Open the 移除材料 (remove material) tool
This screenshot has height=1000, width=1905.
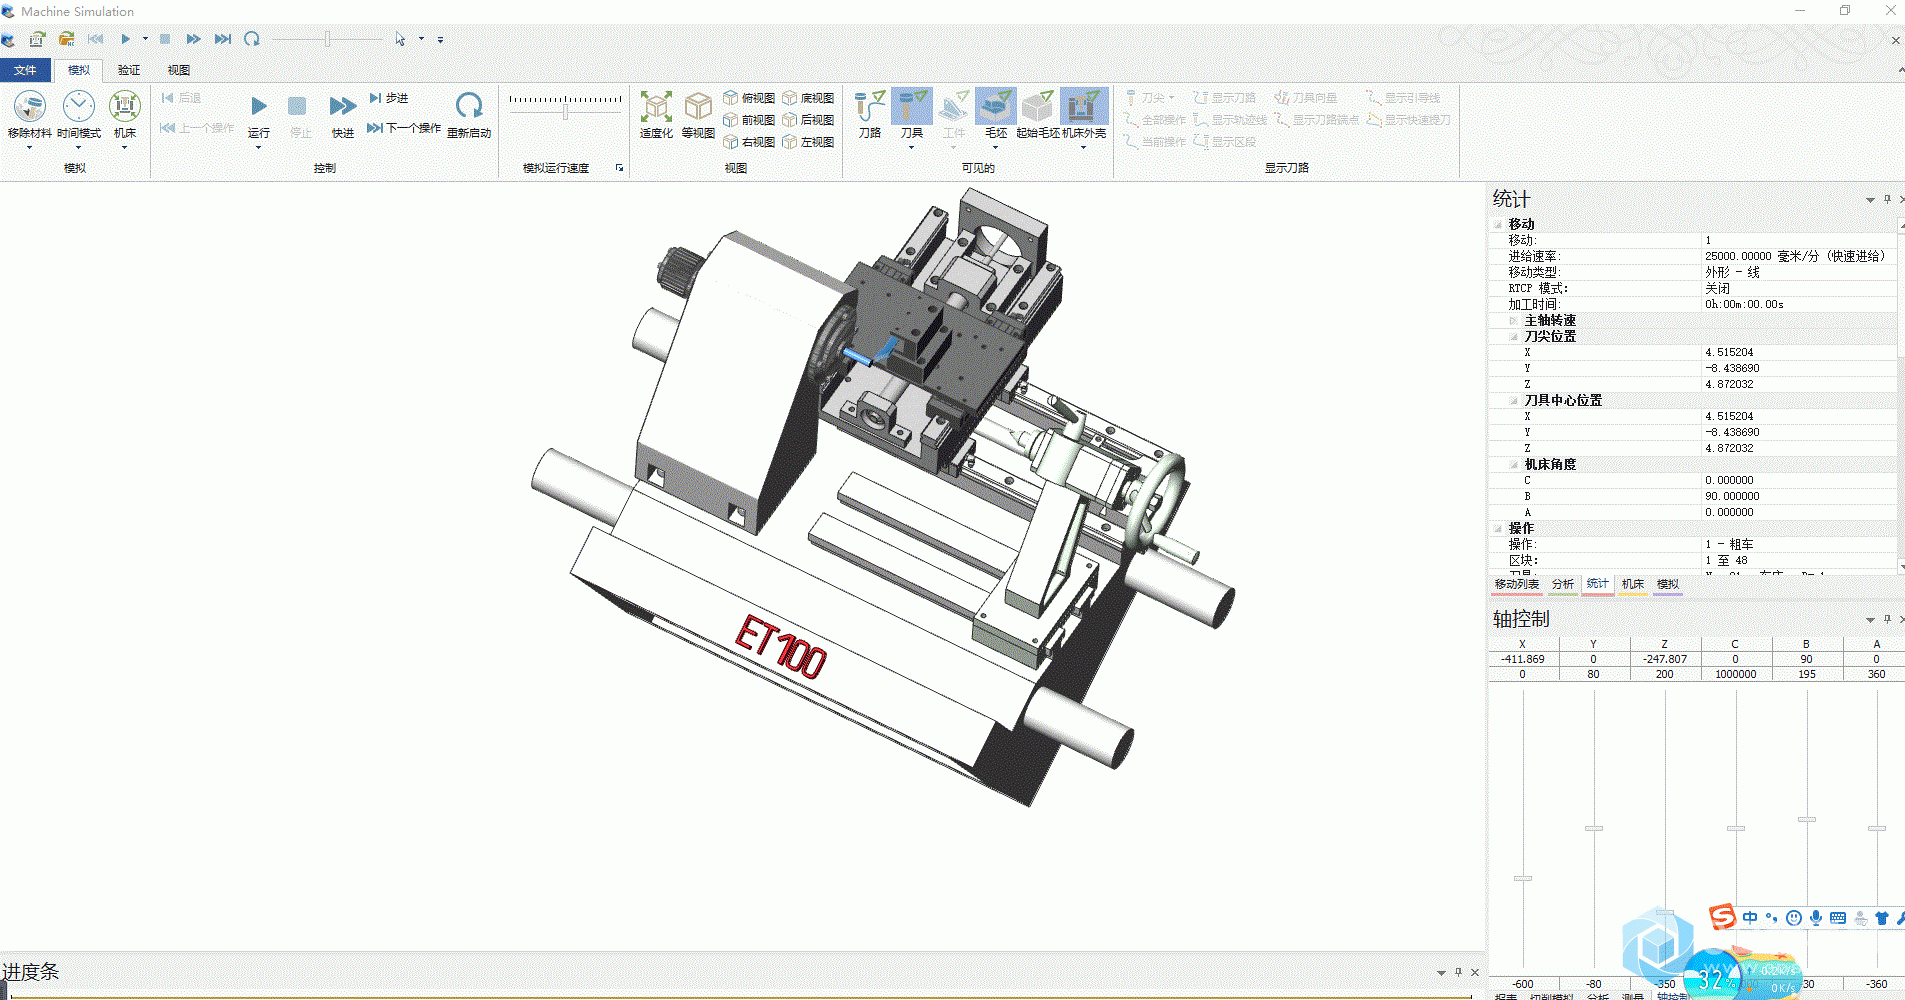pos(29,106)
